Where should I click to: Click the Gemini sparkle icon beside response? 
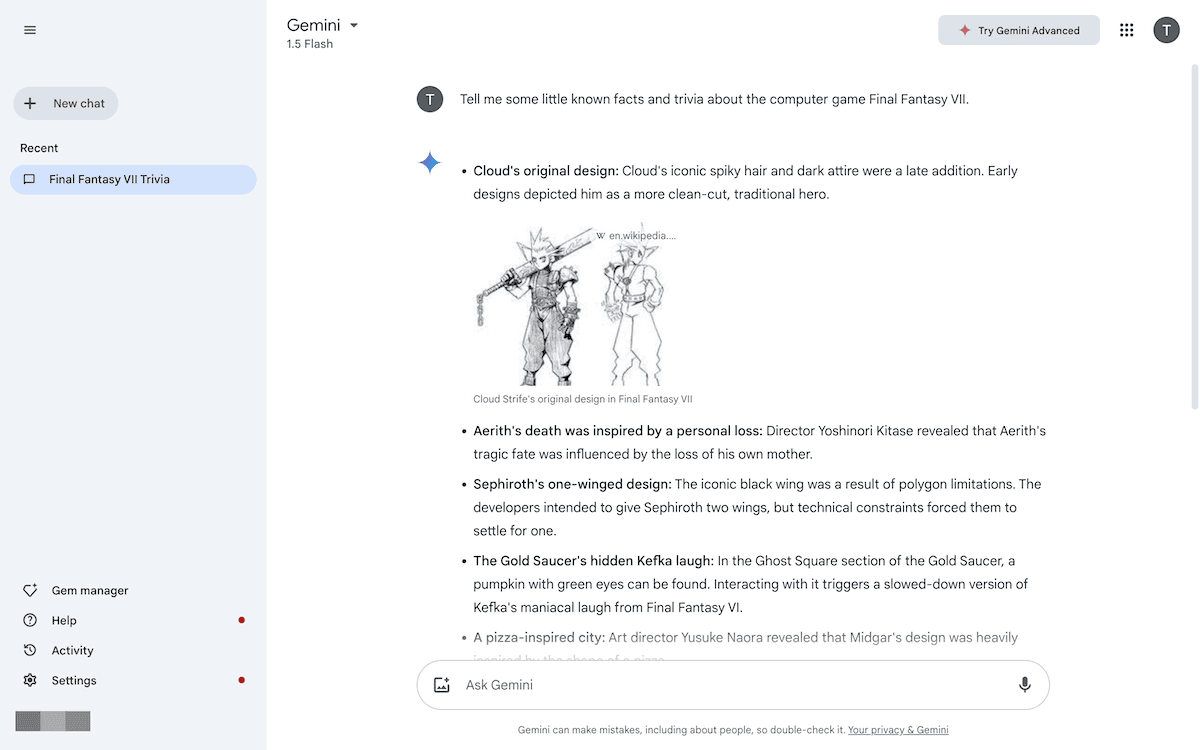pos(430,163)
